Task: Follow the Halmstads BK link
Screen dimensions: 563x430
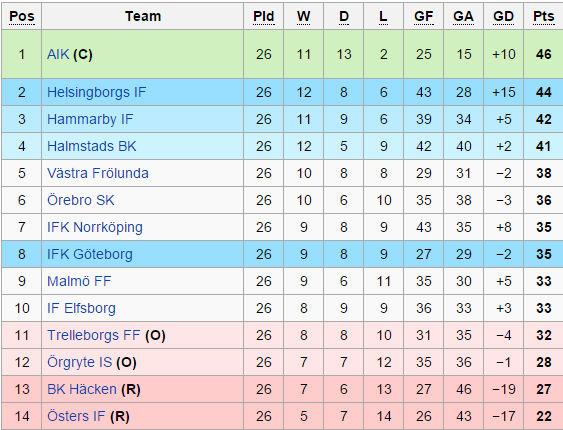Action: pos(92,146)
